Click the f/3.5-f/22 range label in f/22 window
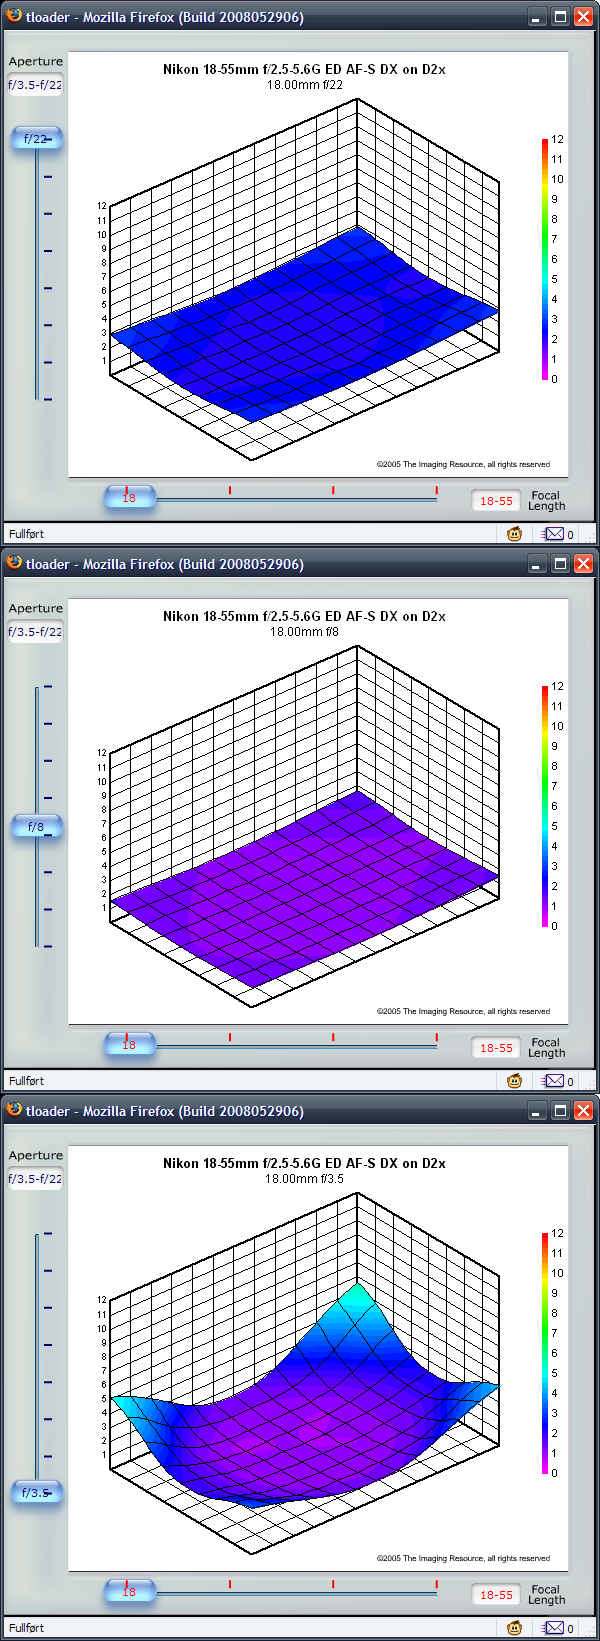This screenshot has height=1641, width=600. [35, 85]
